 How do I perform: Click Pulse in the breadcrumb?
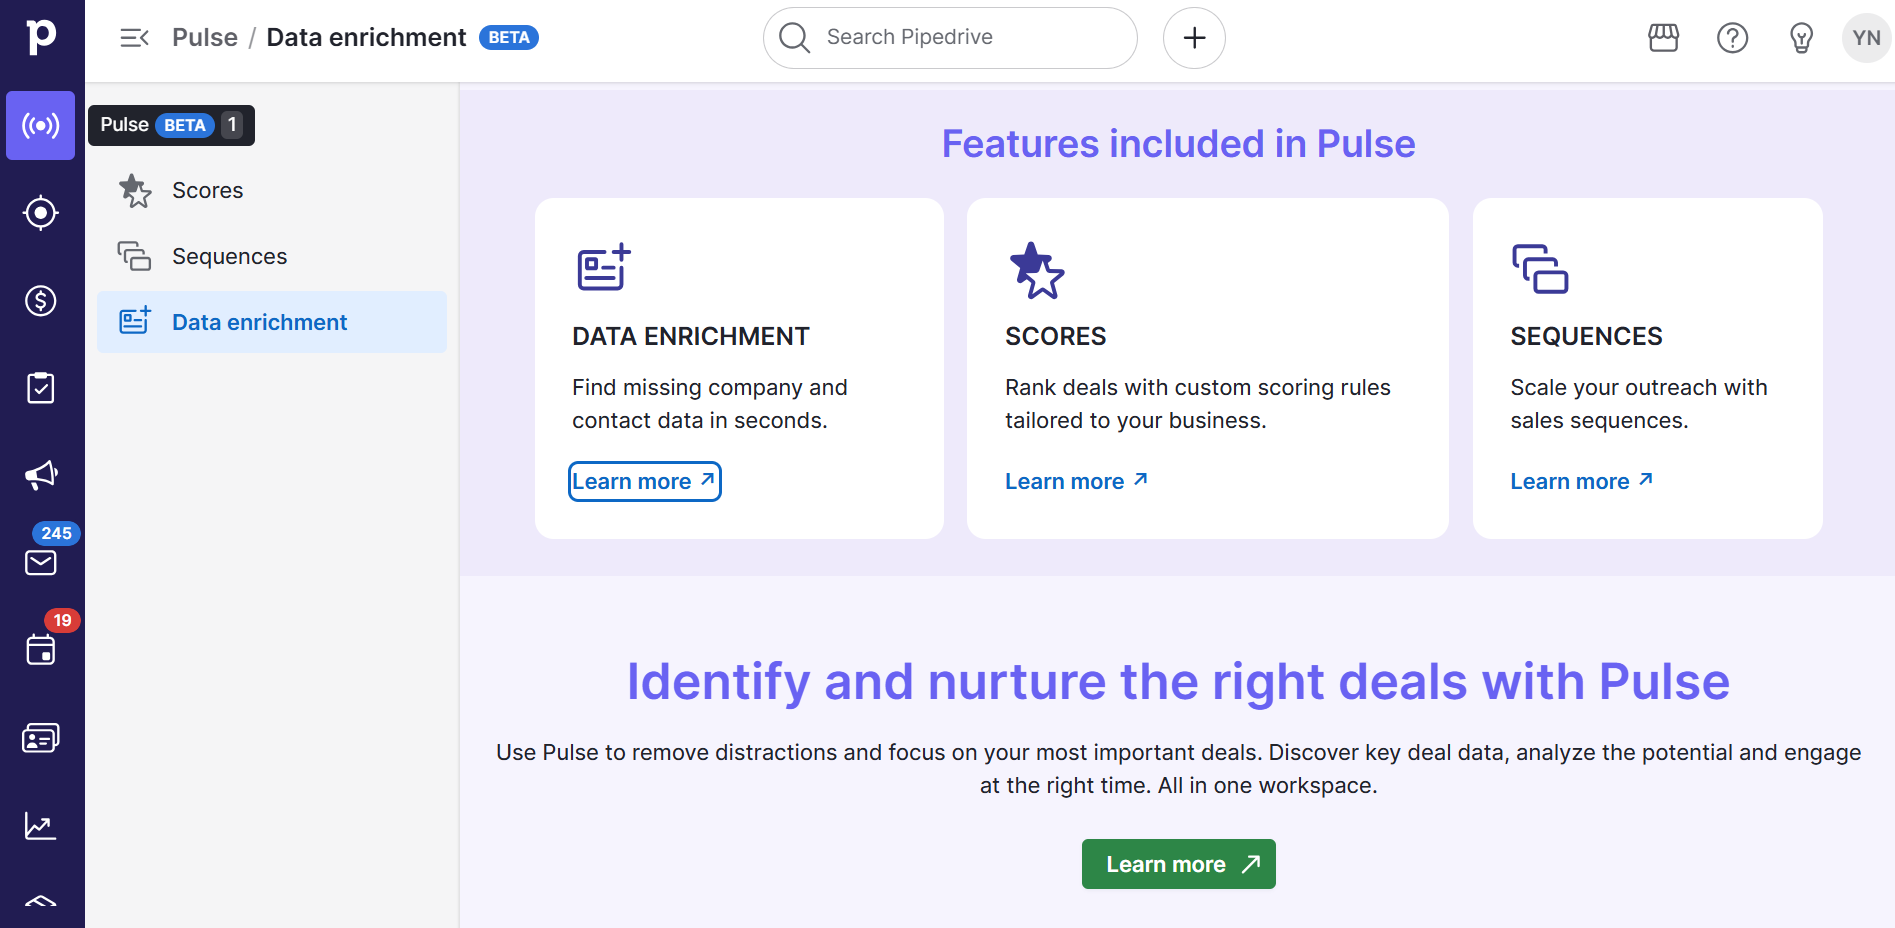(205, 38)
